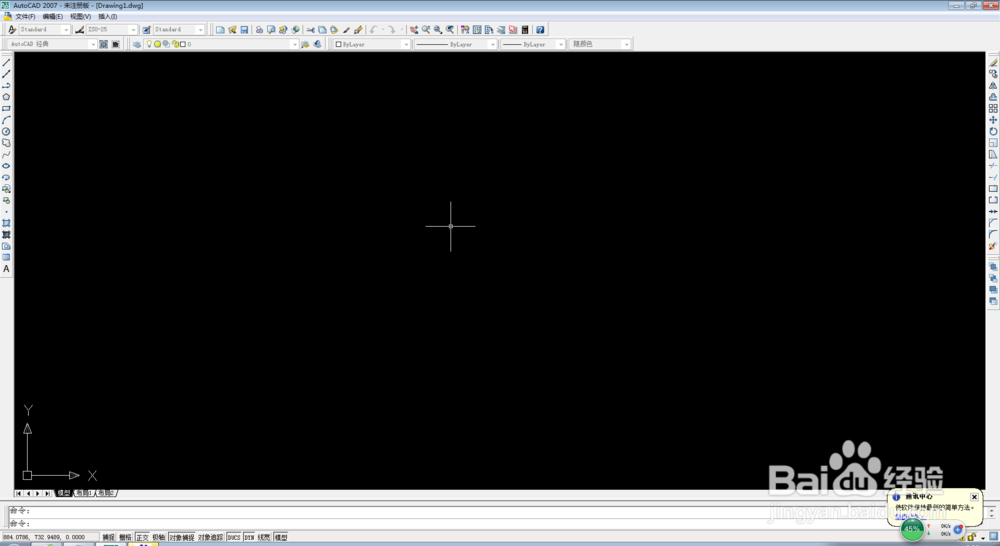The image size is (1000, 546).
Task: Switch to the 布局1 layout tab
Action: coord(84,493)
